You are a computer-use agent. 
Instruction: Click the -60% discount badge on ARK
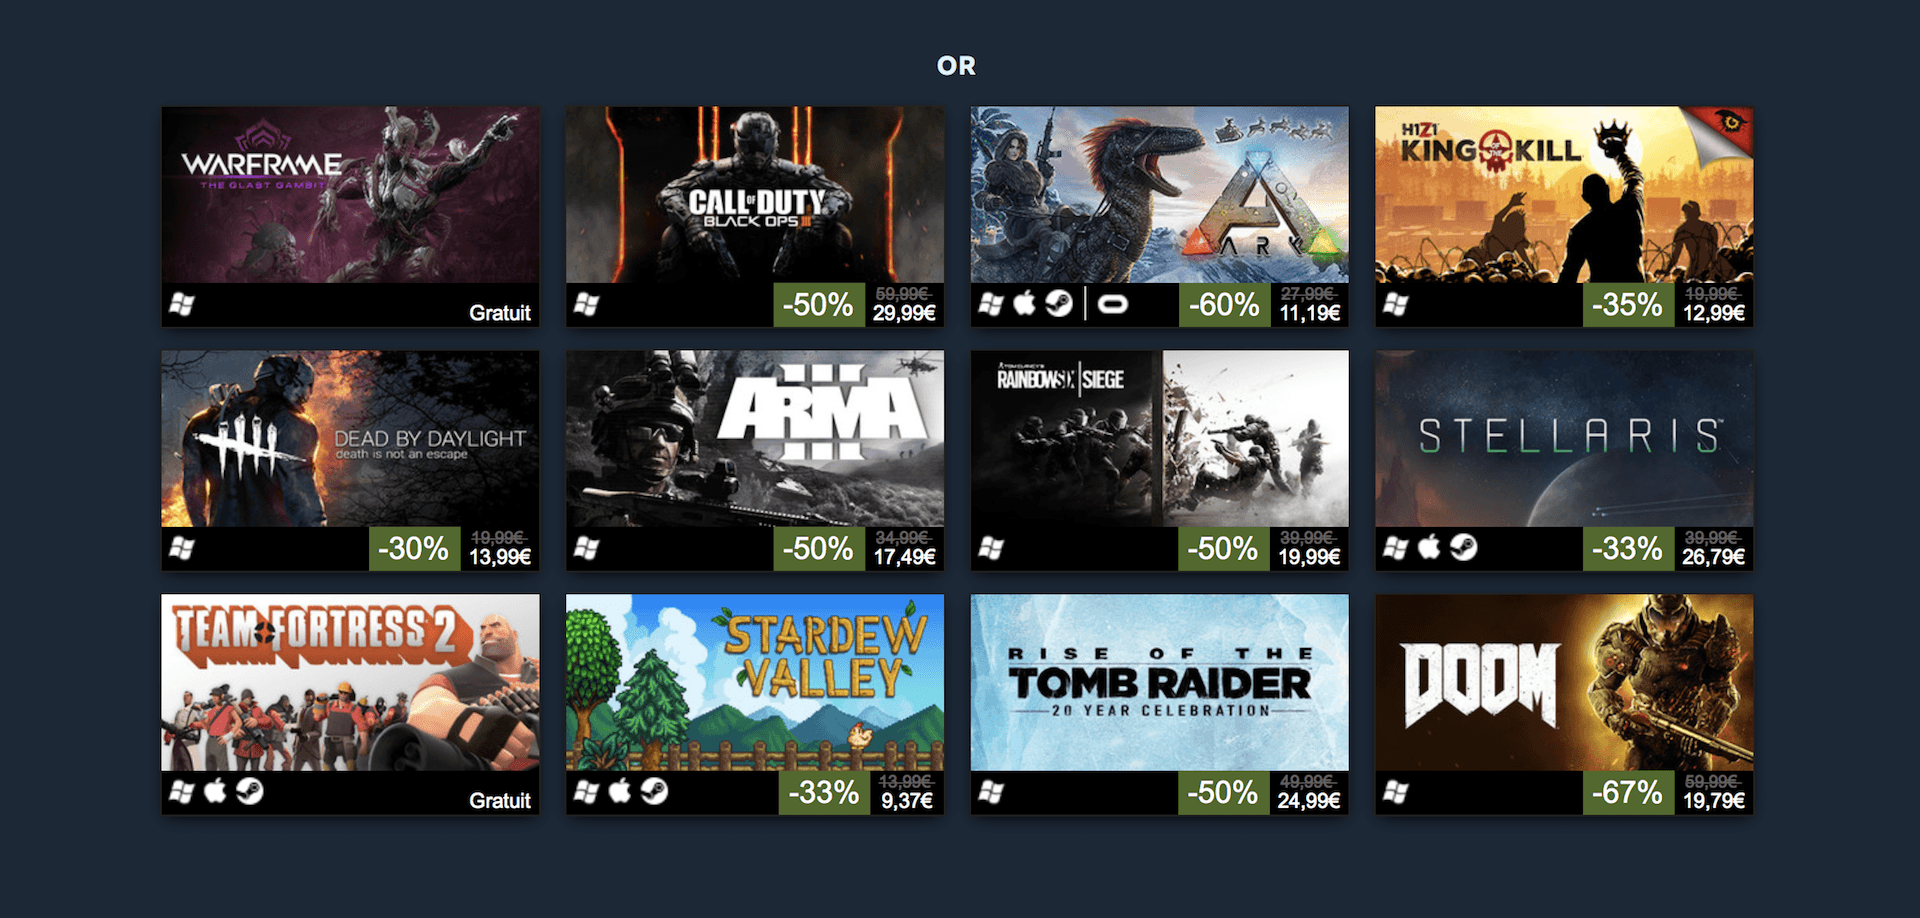coord(1224,305)
